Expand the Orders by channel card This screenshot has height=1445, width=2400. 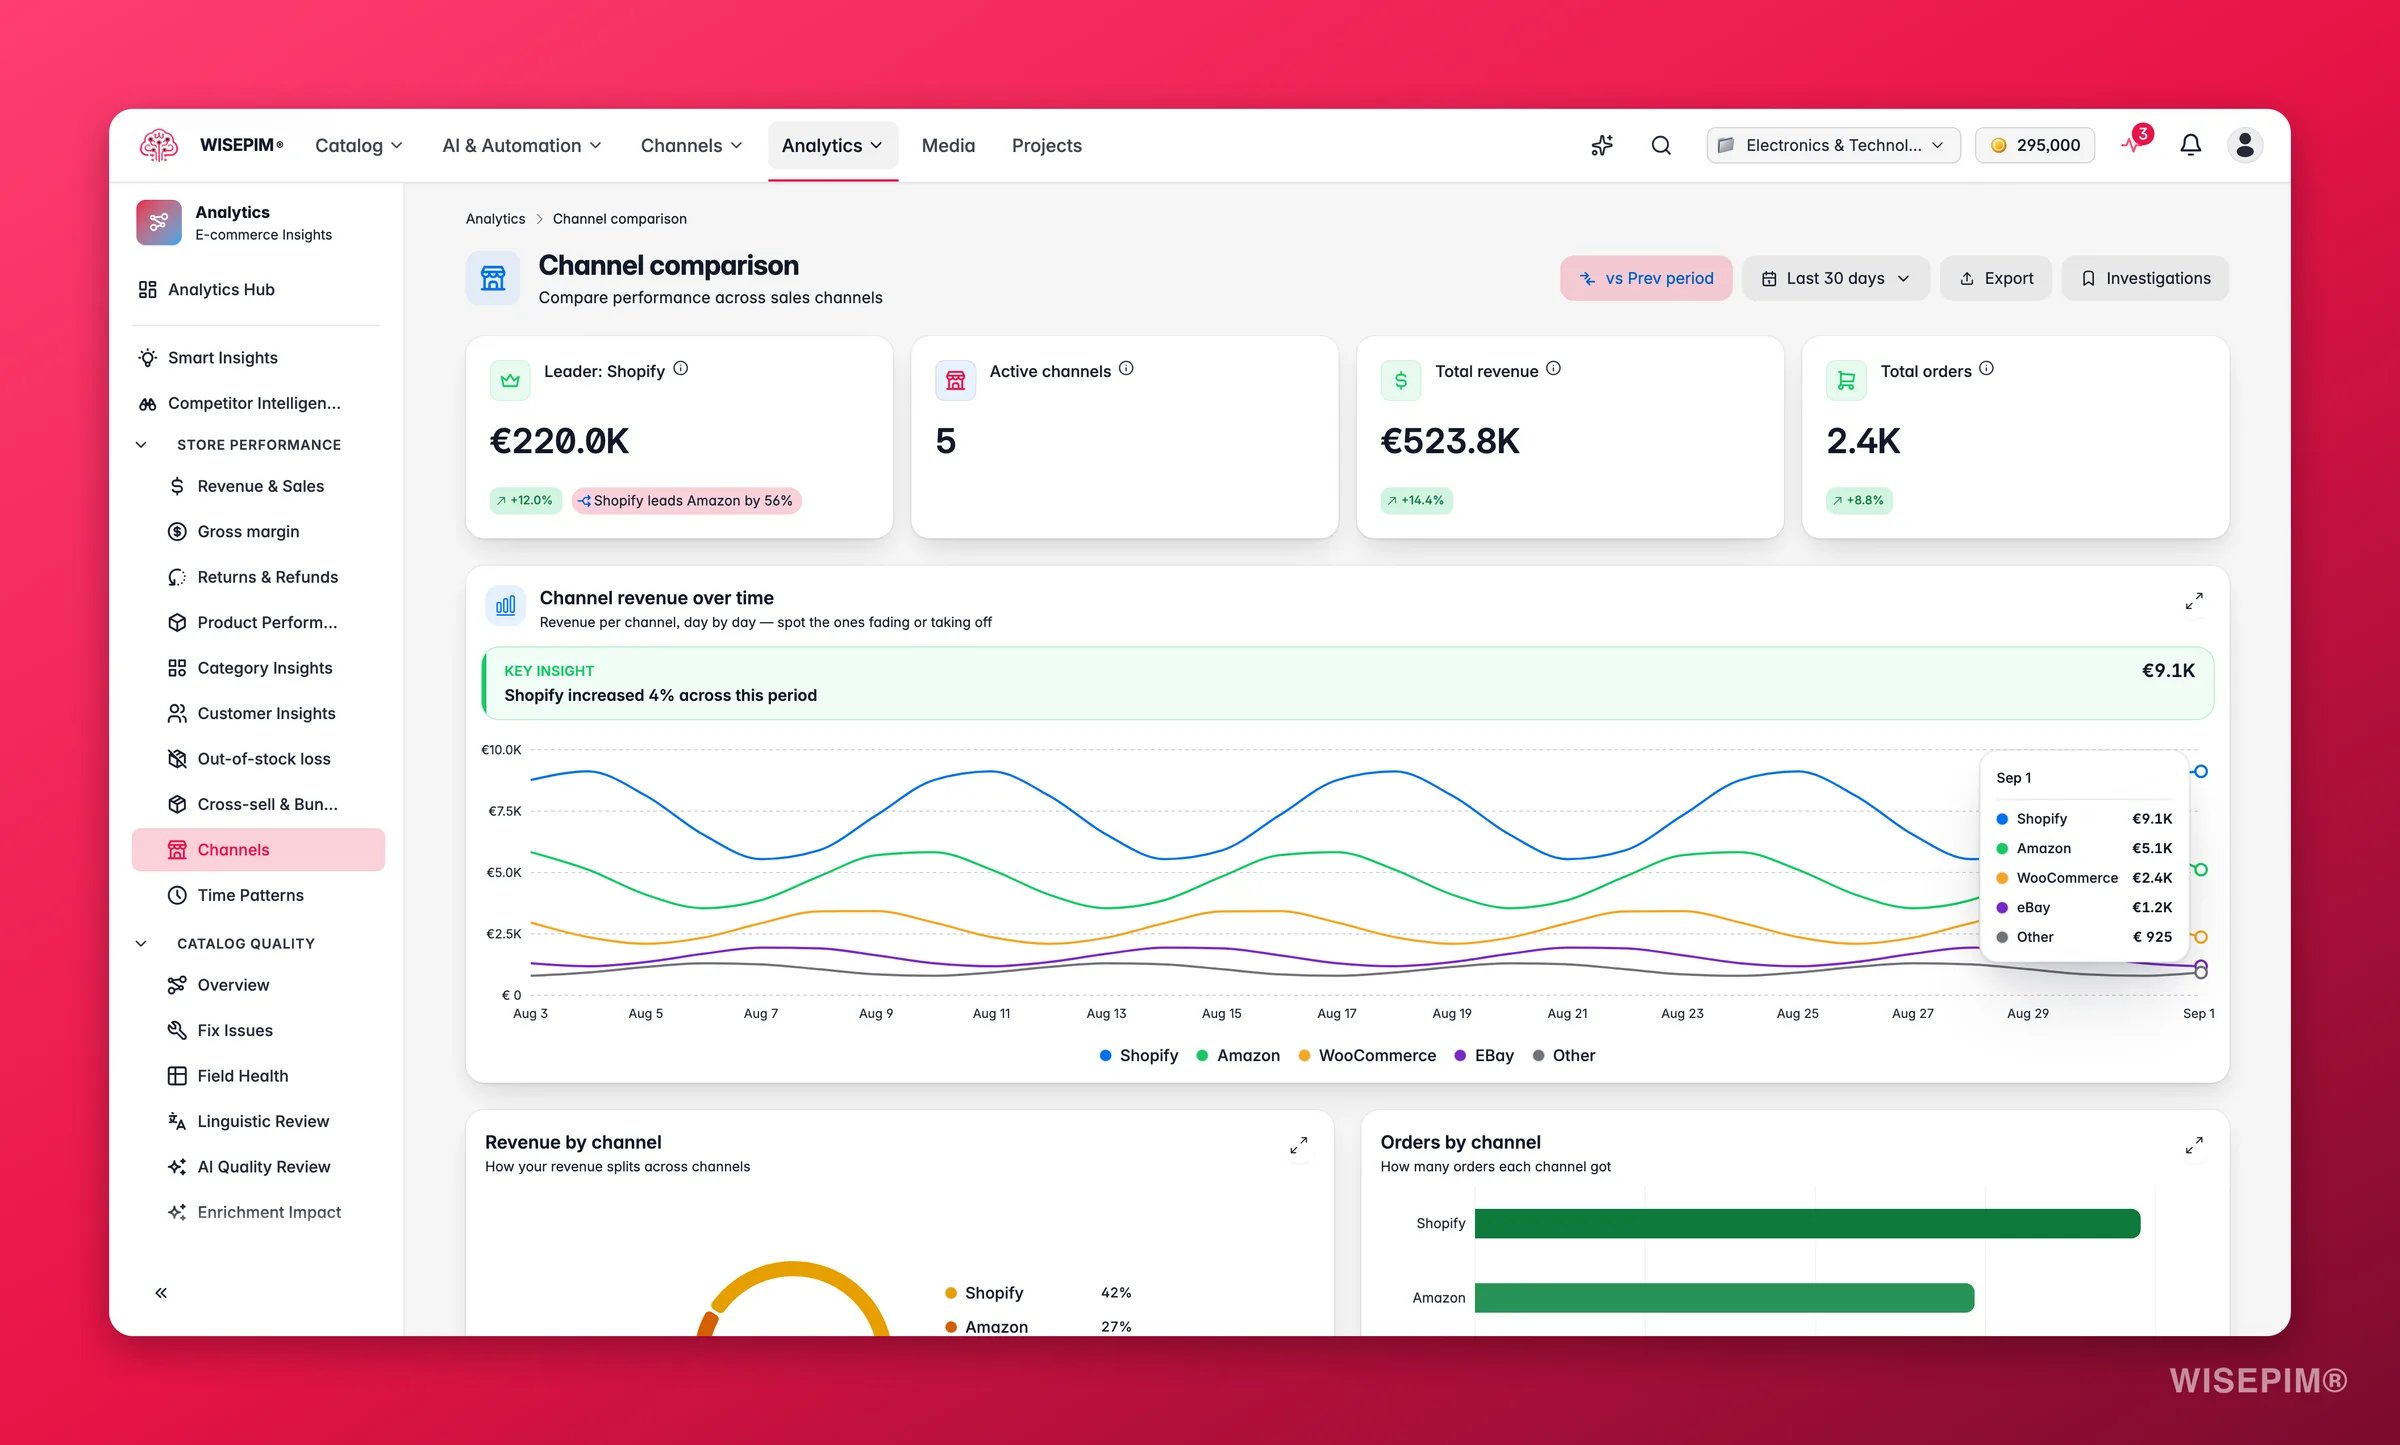pyautogui.click(x=2194, y=1145)
